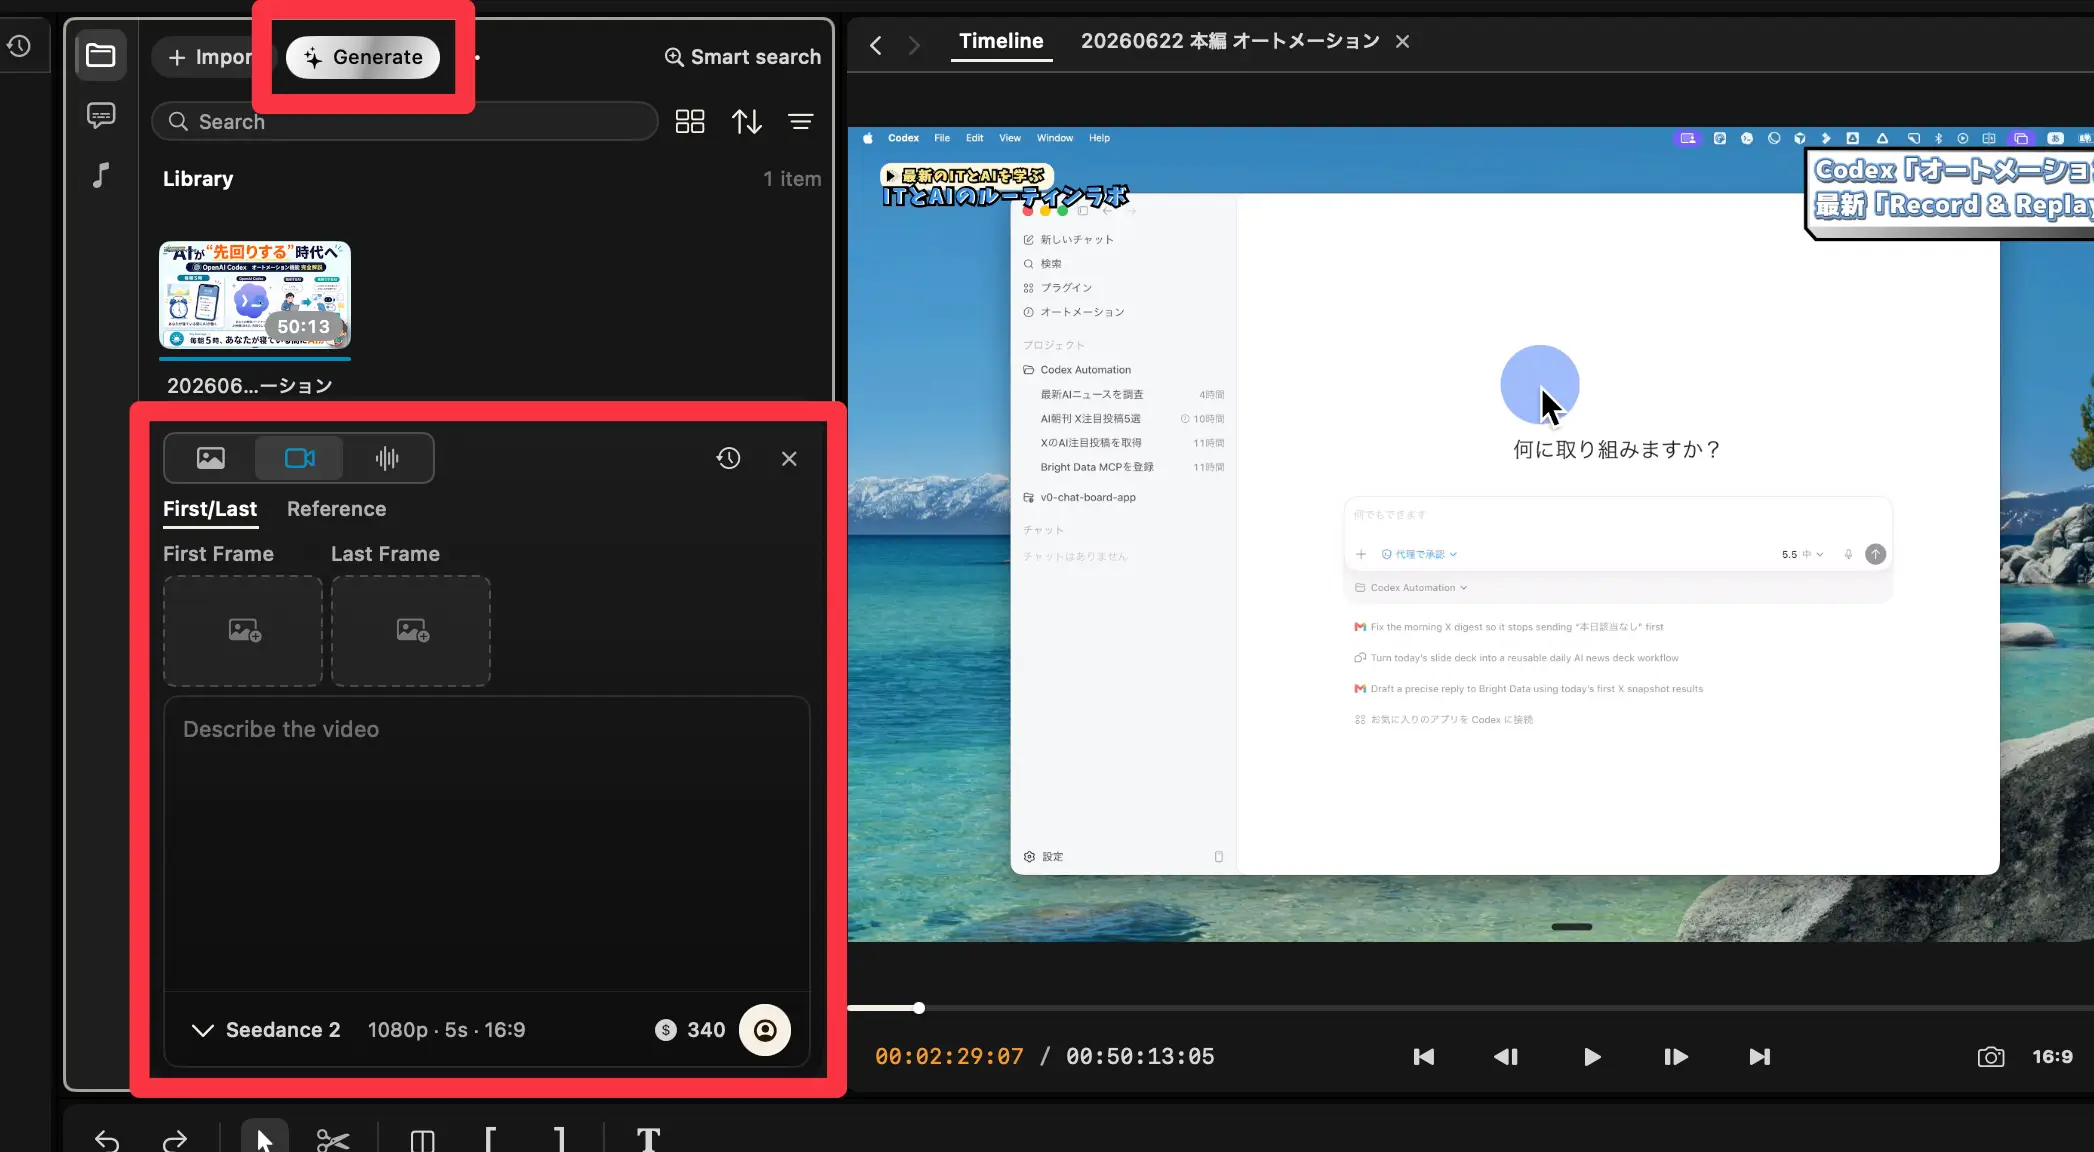Click the Search library field

(x=404, y=121)
